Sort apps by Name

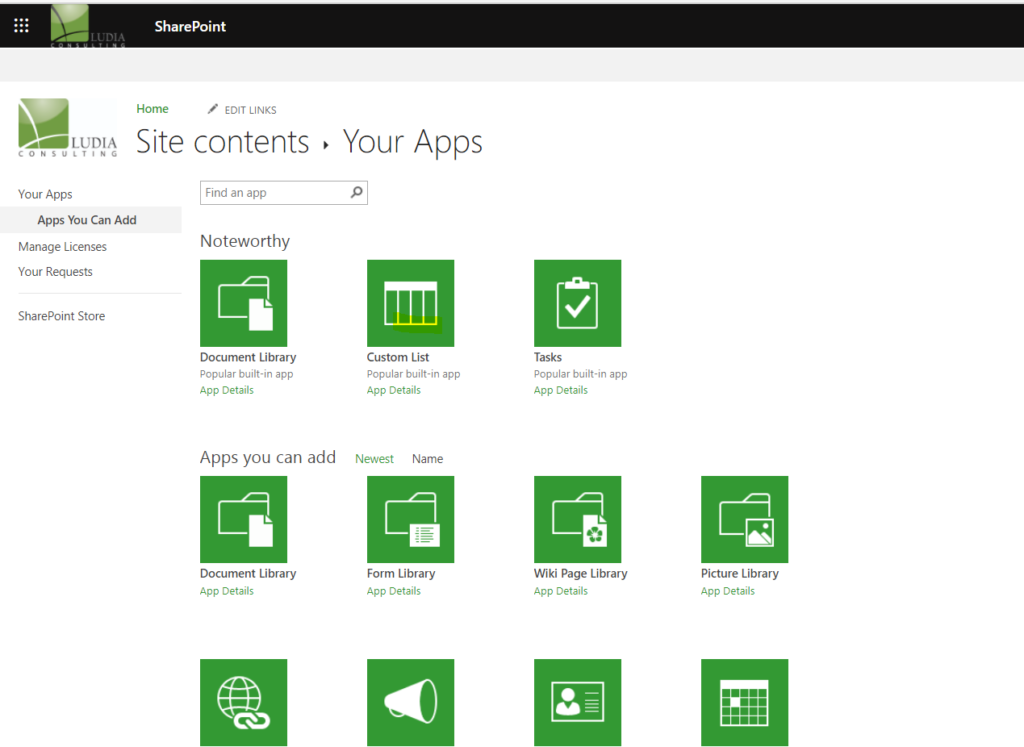(x=427, y=458)
